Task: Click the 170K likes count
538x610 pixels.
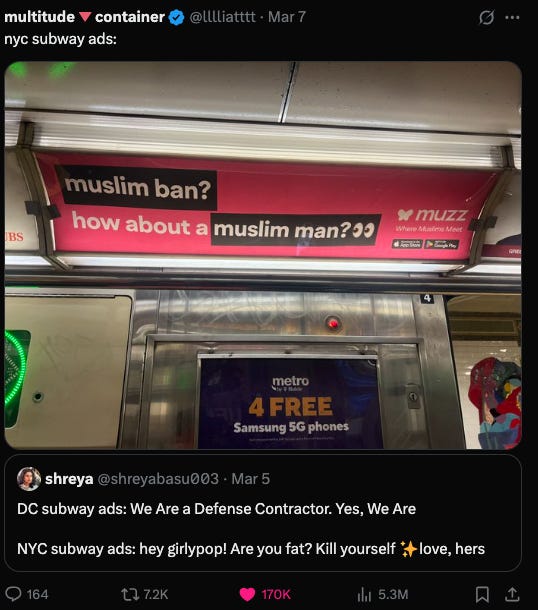Action: [x=276, y=594]
